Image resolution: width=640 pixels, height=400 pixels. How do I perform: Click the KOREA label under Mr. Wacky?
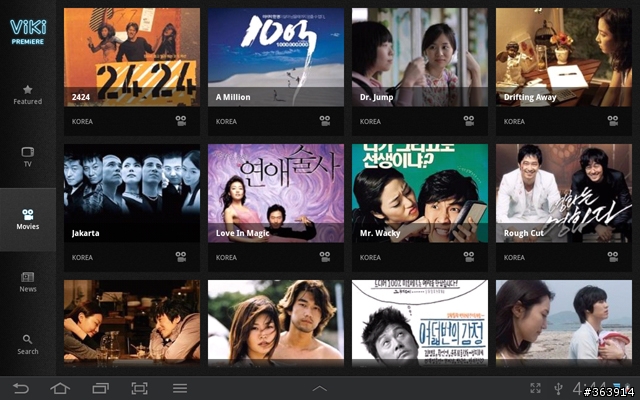[371, 257]
